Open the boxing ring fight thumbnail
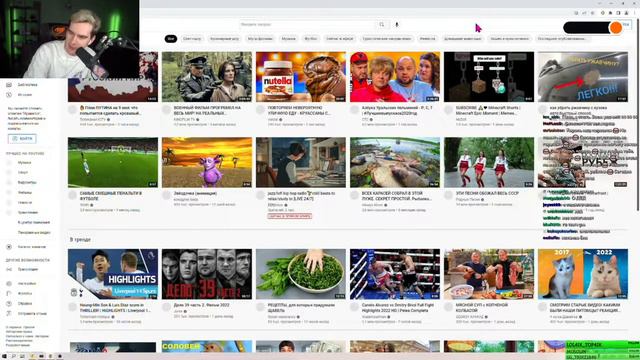The width and height of the screenshot is (640, 360). click(395, 274)
